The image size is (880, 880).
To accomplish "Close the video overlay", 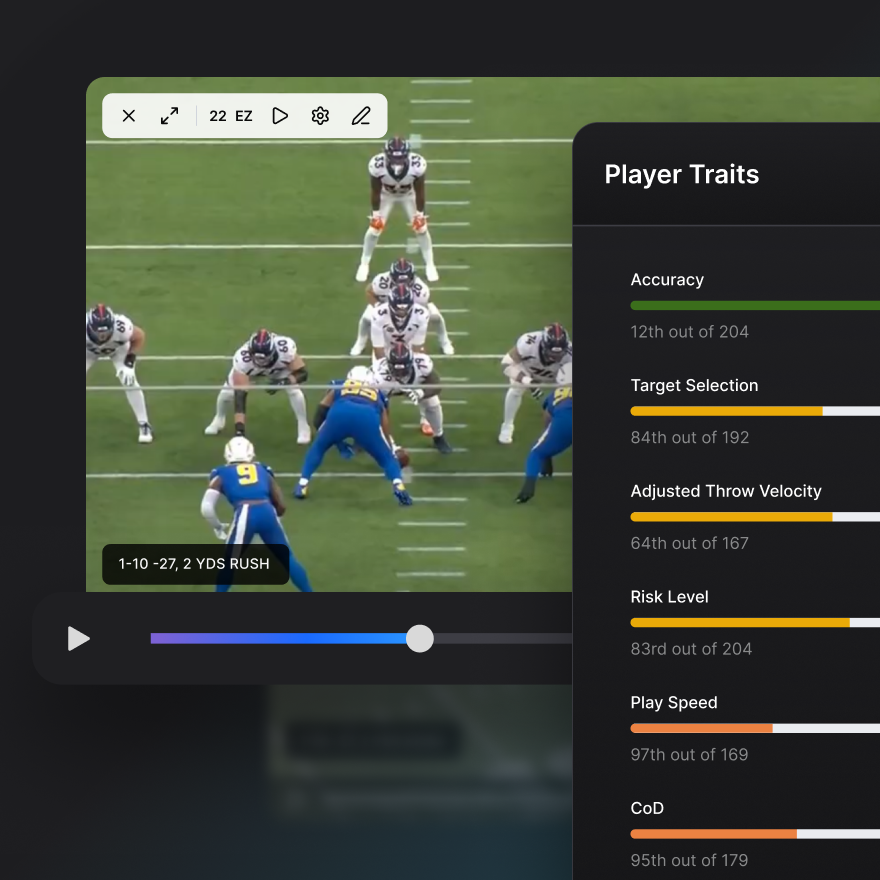I will (x=128, y=116).
